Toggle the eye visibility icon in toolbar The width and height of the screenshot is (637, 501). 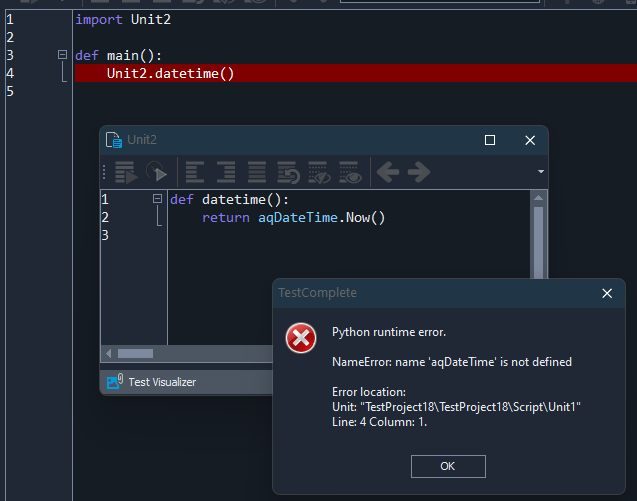tap(349, 173)
